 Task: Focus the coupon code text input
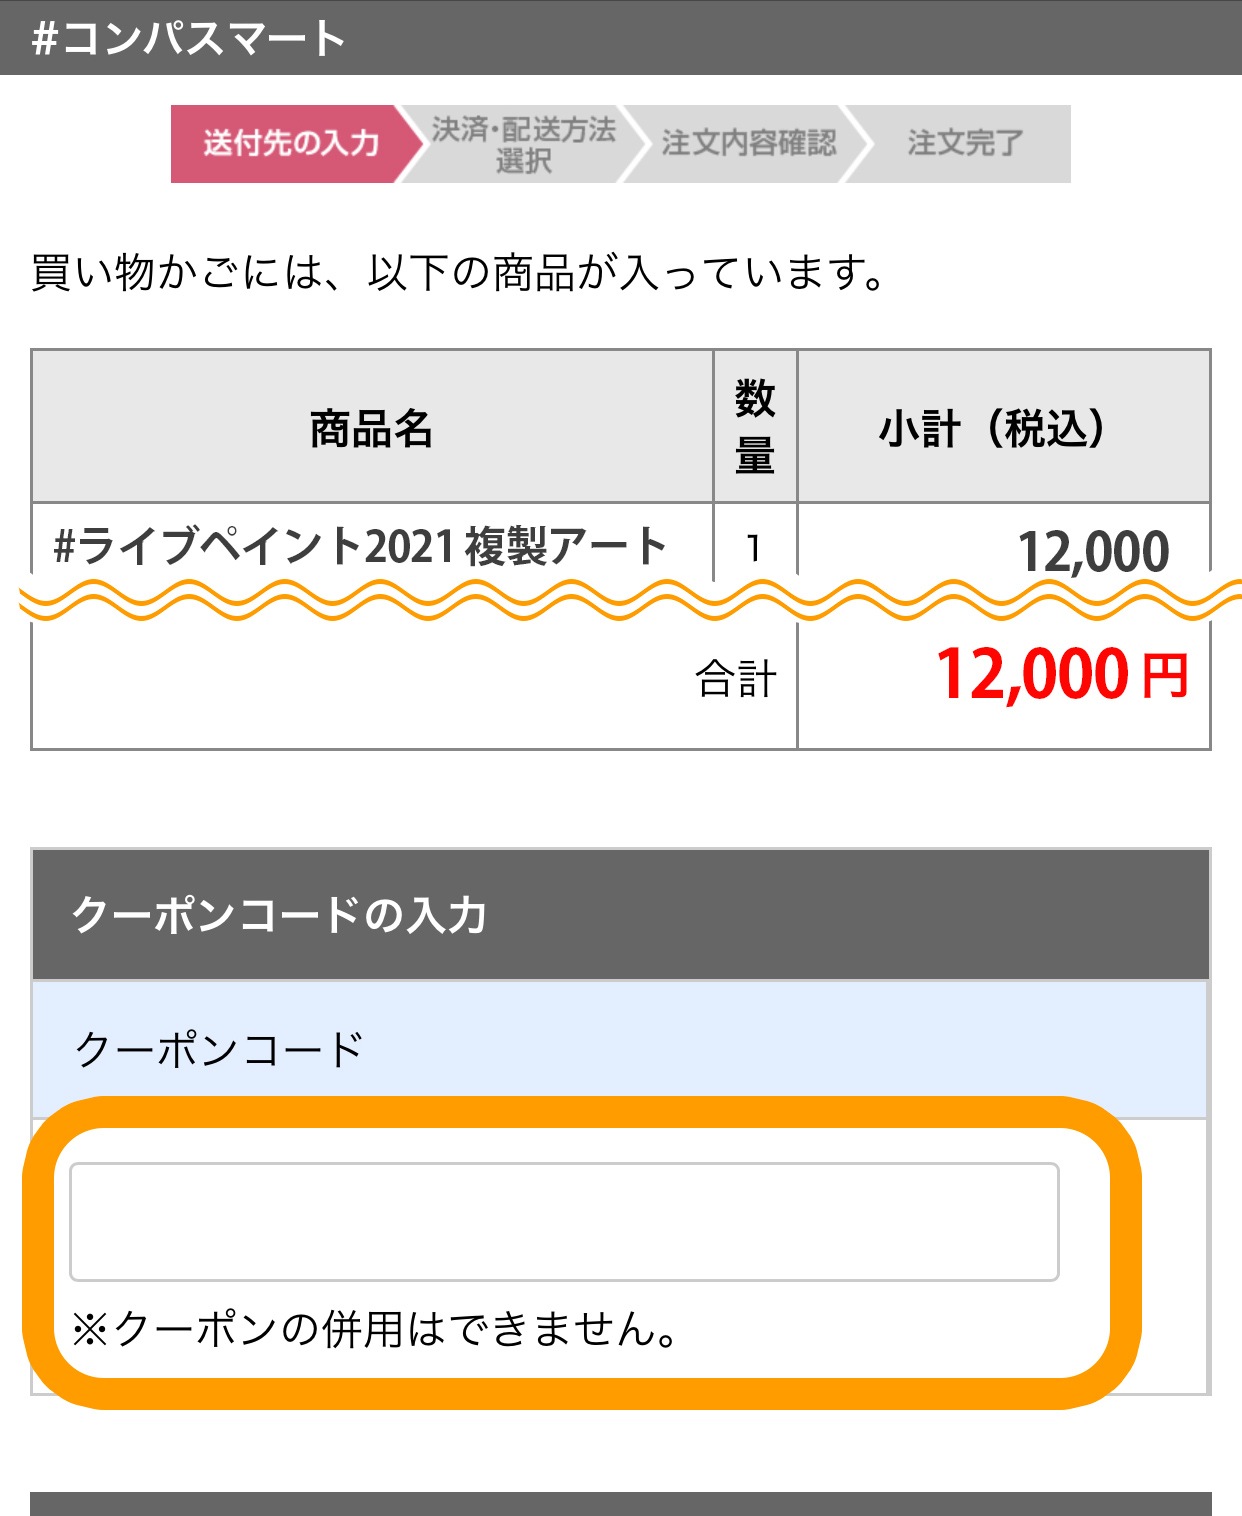(x=563, y=1221)
